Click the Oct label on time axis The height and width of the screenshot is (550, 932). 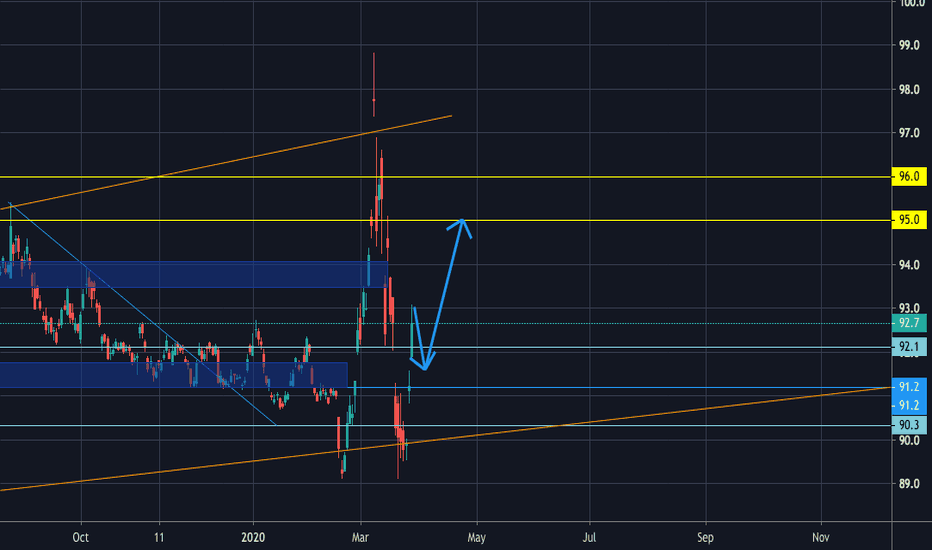pos(81,538)
